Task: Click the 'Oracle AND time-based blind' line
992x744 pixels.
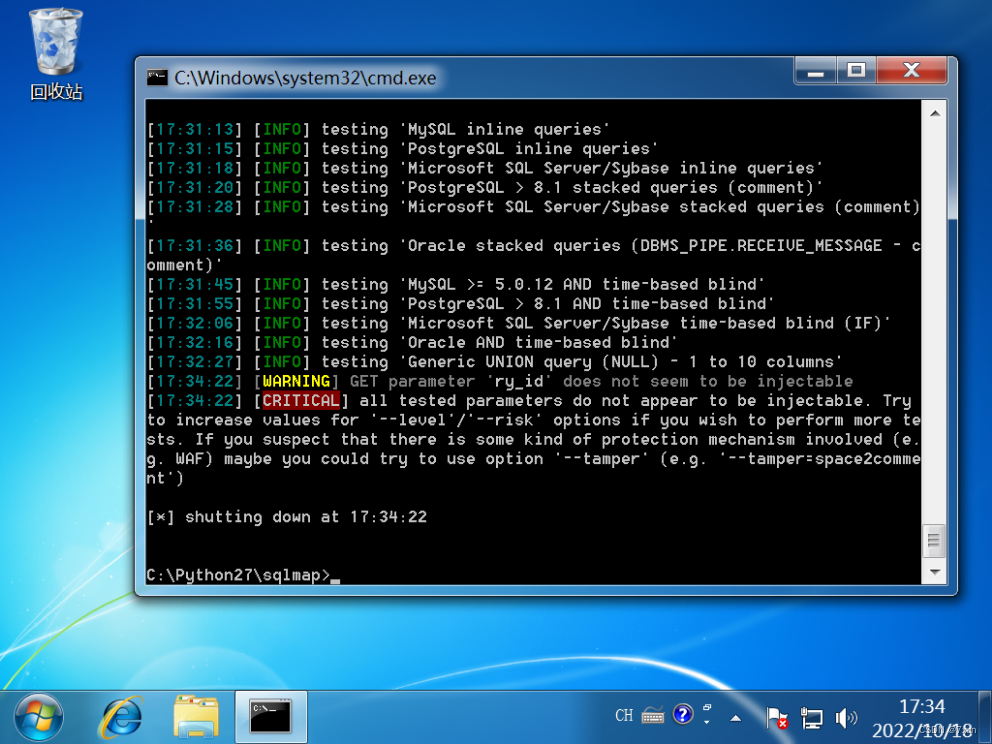Action: point(412,342)
